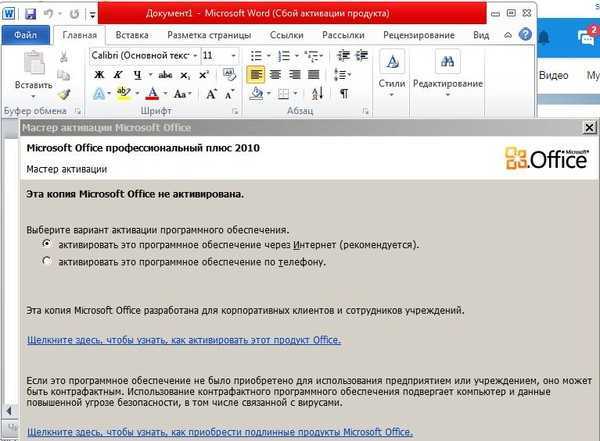Screen dimensions: 600x441
Task: Click the Increase Indent icon
Action: 362,56
